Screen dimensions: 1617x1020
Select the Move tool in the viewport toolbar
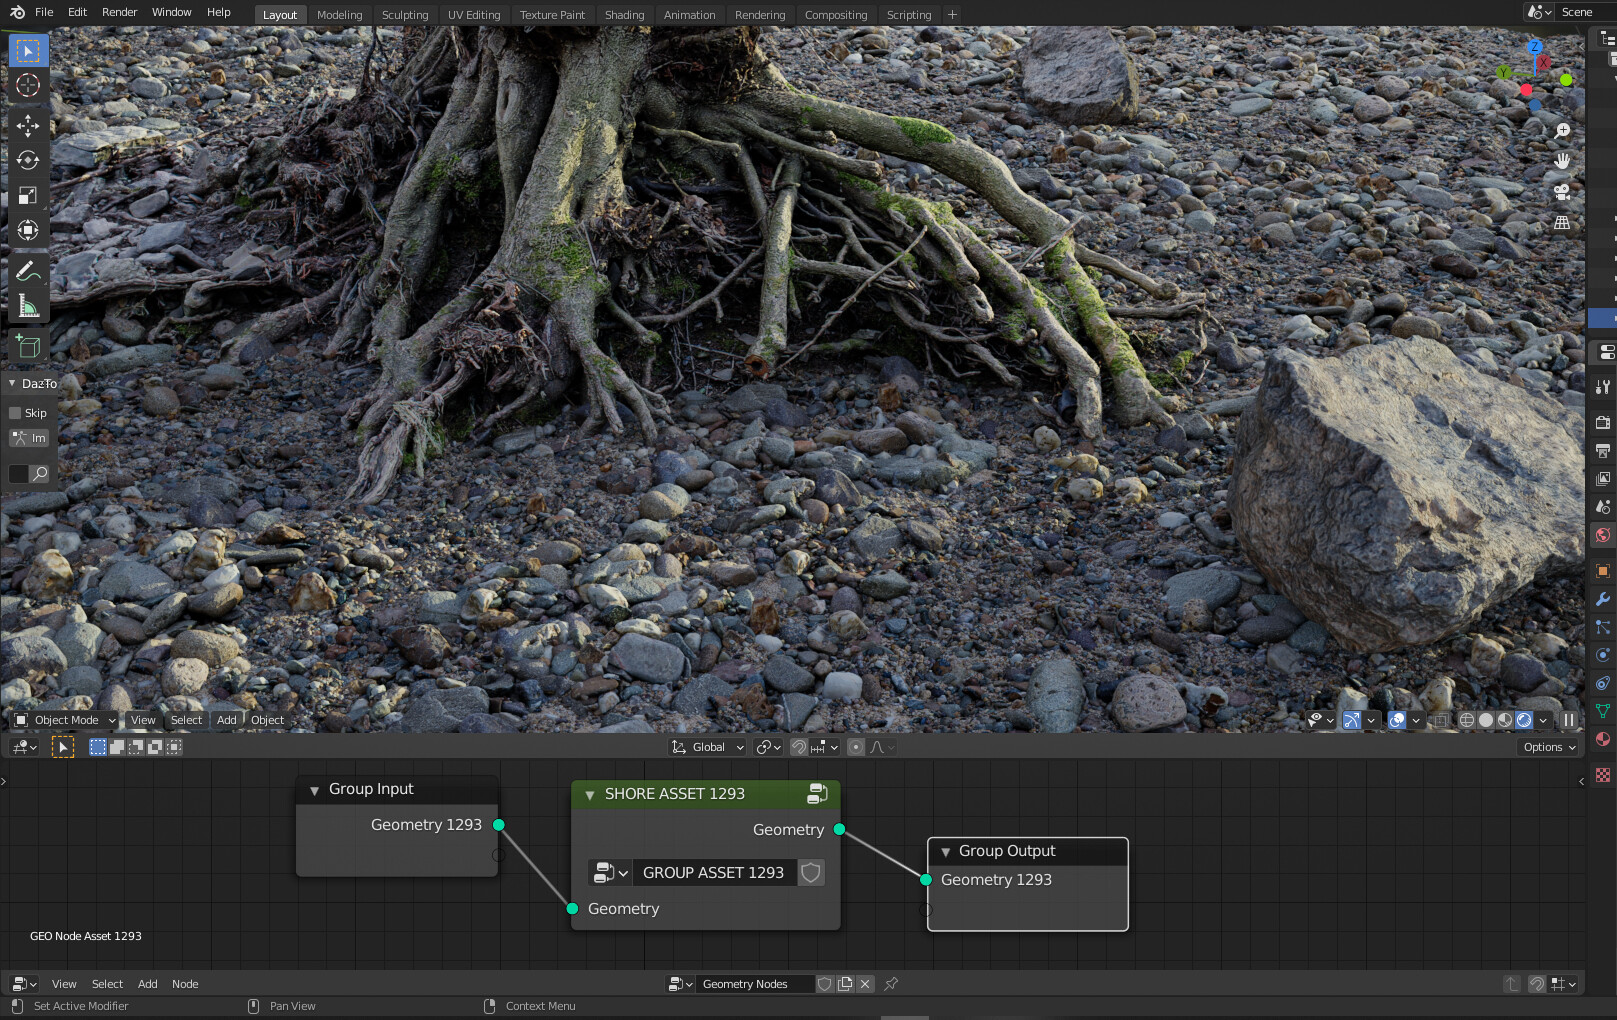tap(27, 126)
